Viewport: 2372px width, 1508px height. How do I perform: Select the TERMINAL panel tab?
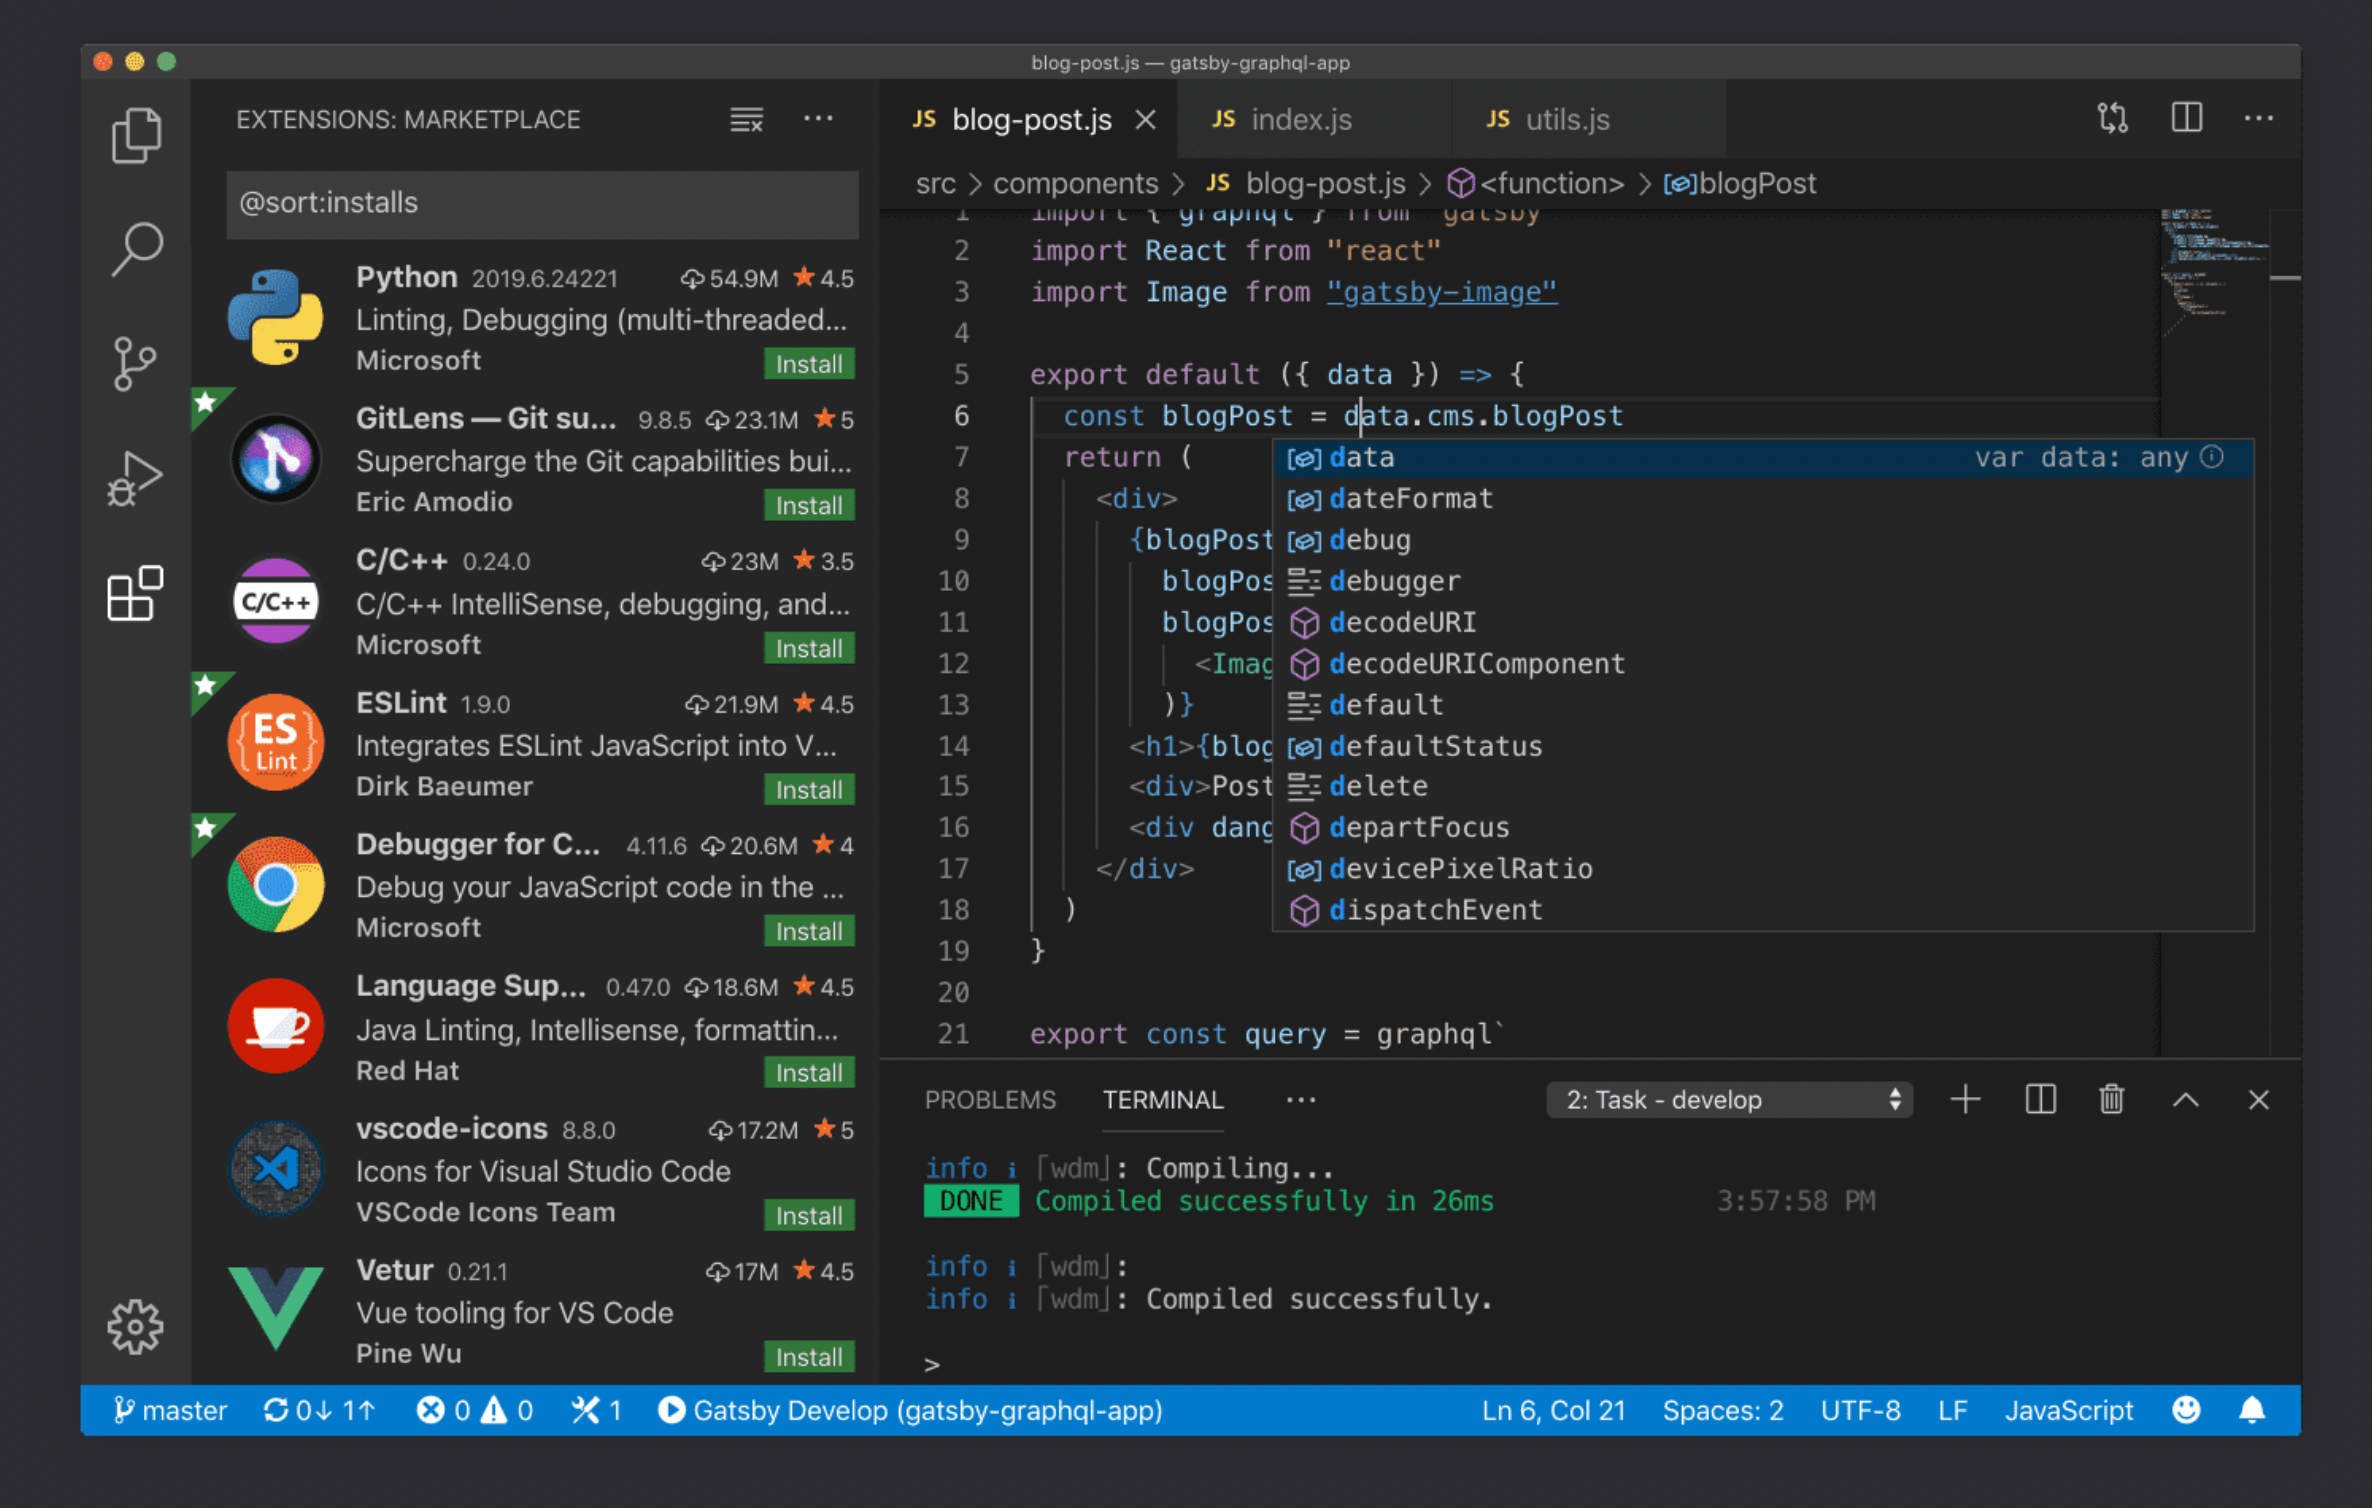pyautogui.click(x=1163, y=1100)
